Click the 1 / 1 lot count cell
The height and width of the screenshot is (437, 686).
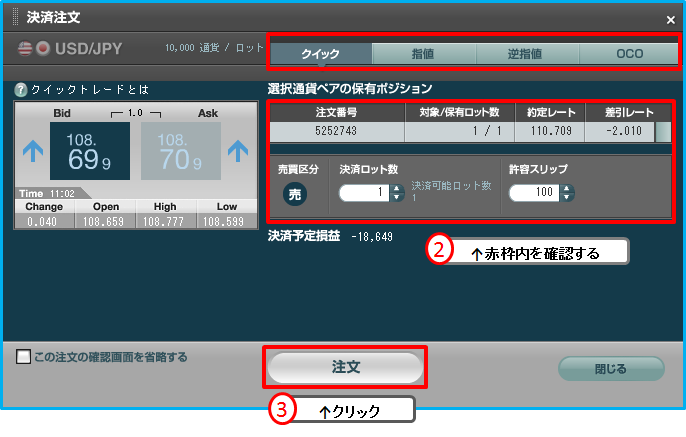tap(460, 131)
